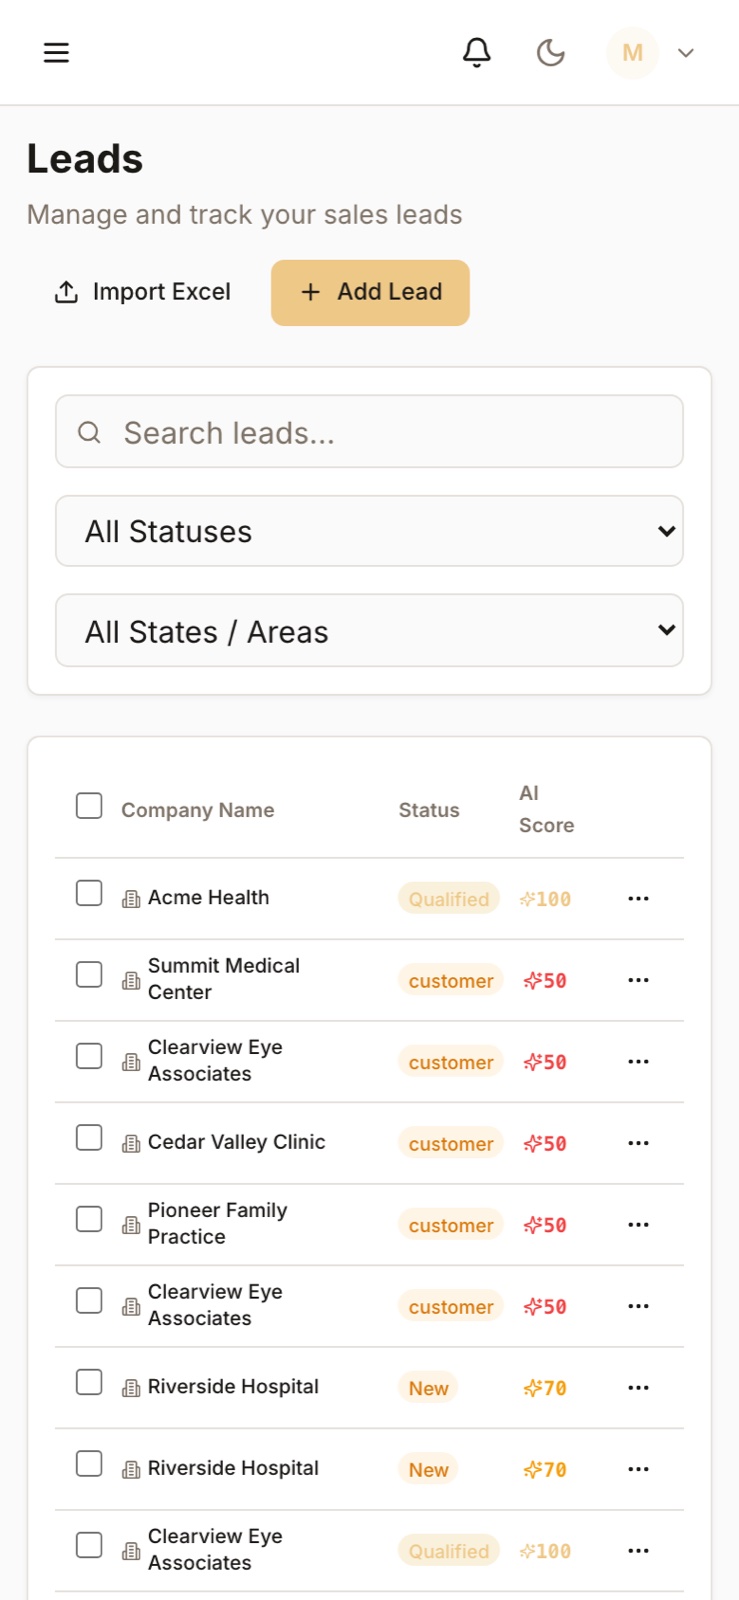Click the Import Excel button

click(x=142, y=292)
